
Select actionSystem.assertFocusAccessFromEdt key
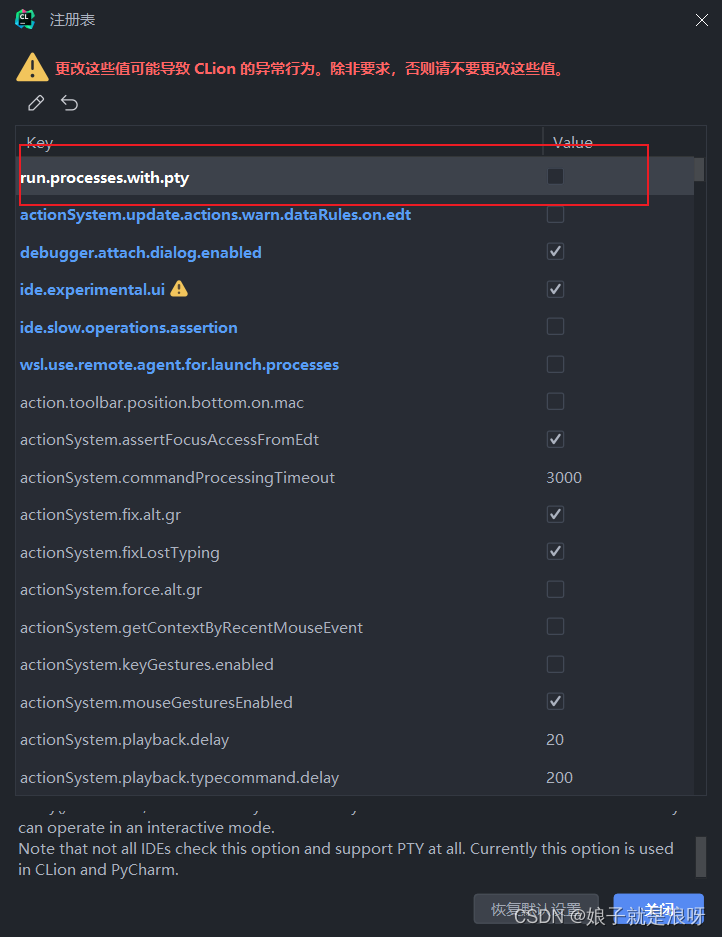pos(169,440)
